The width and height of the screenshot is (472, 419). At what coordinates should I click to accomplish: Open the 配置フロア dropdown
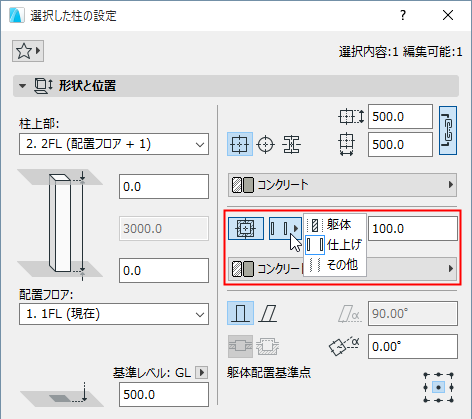pyautogui.click(x=114, y=314)
